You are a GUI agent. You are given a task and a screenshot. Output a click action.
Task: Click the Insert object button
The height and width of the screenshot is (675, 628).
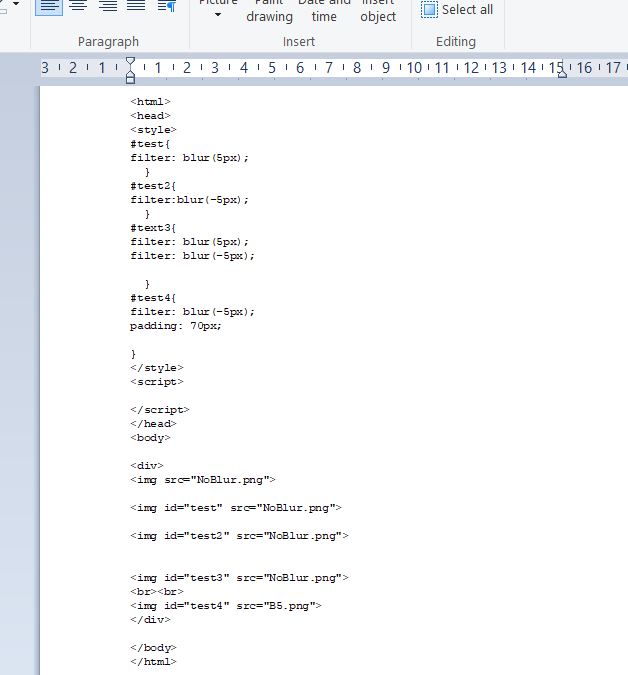click(378, 11)
